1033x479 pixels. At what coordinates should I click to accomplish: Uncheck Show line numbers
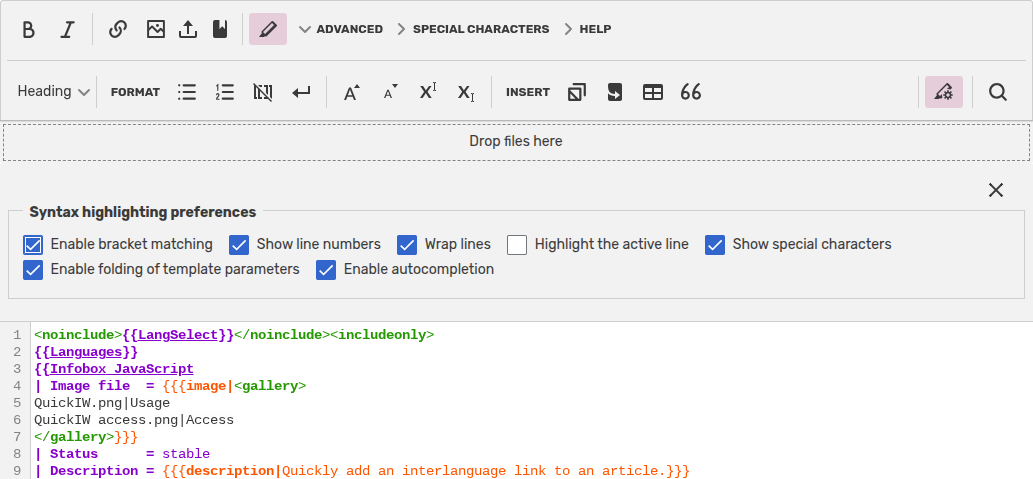[239, 245]
